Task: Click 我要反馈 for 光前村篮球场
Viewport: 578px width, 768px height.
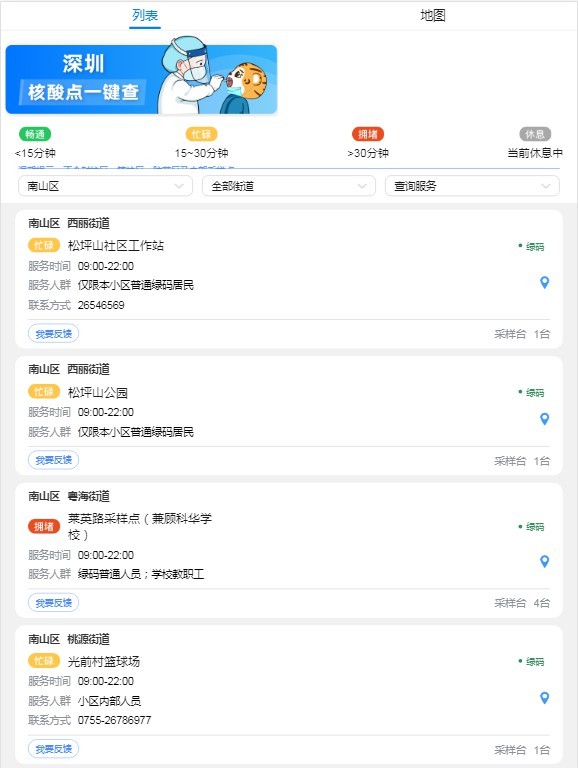Action: pyautogui.click(x=53, y=749)
